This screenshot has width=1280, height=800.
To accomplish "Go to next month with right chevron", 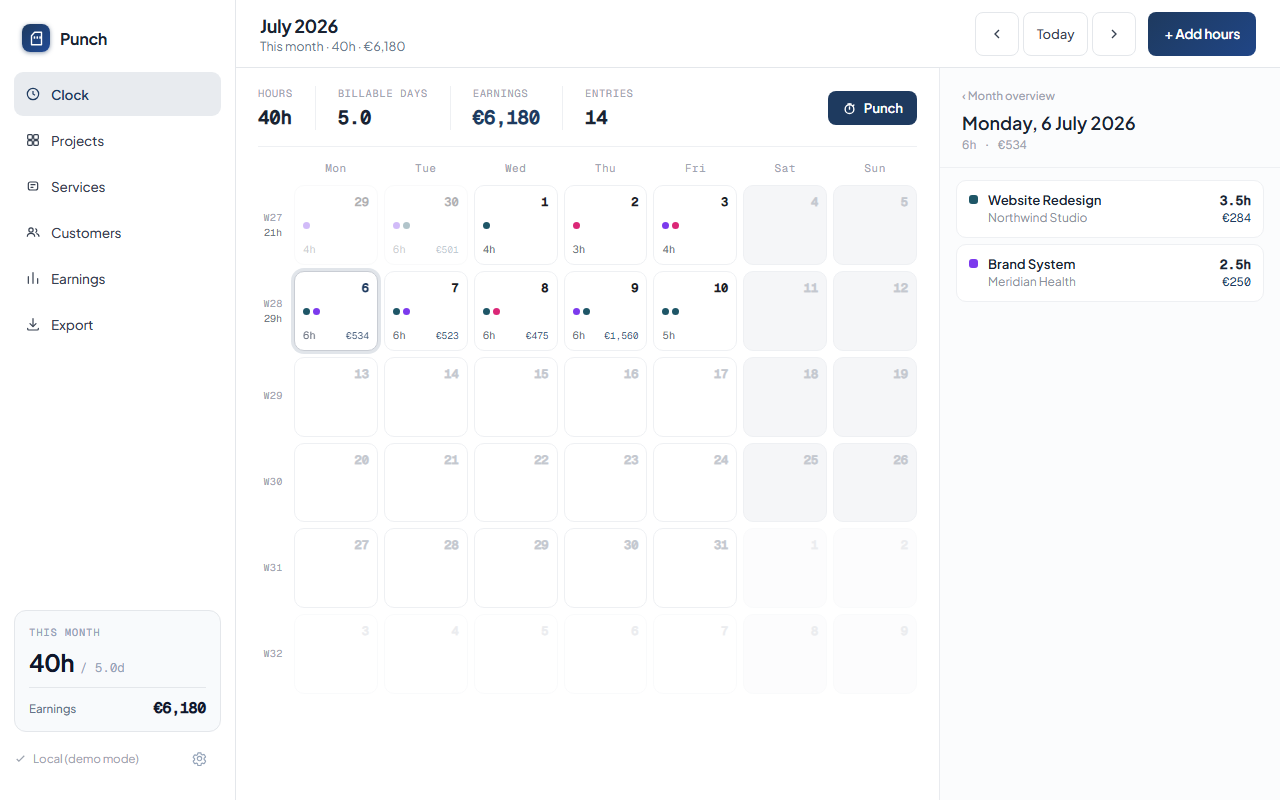I will [1114, 34].
